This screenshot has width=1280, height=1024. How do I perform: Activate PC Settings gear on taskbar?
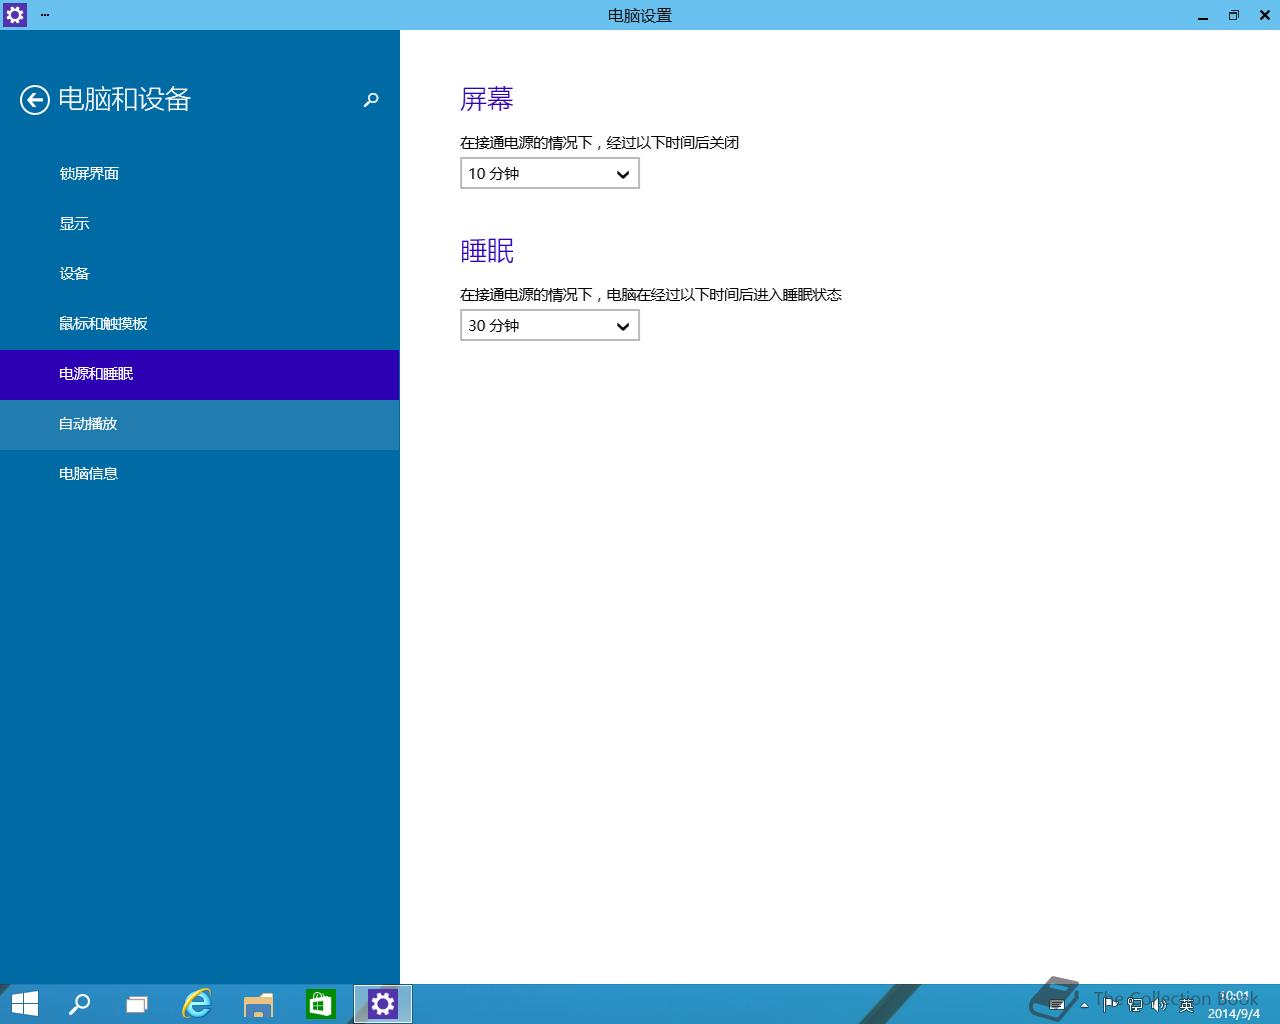click(x=383, y=1004)
